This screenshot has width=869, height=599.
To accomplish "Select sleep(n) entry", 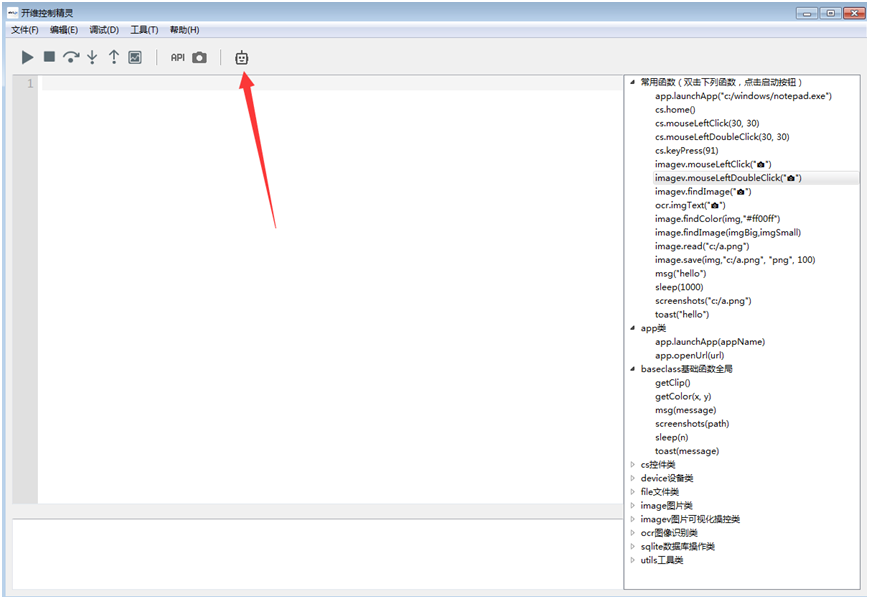I will coord(672,437).
